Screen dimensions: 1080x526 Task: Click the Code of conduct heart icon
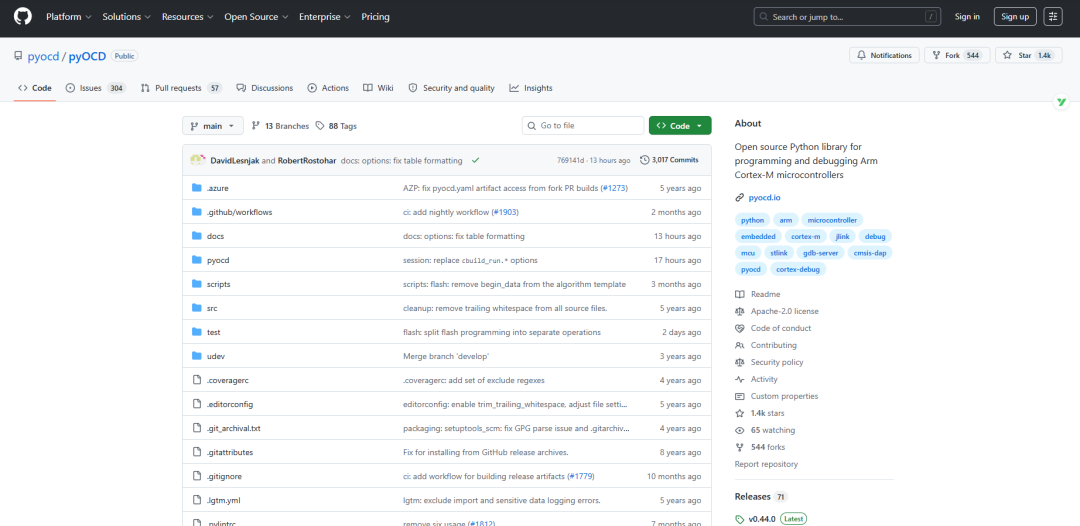pyautogui.click(x=740, y=328)
